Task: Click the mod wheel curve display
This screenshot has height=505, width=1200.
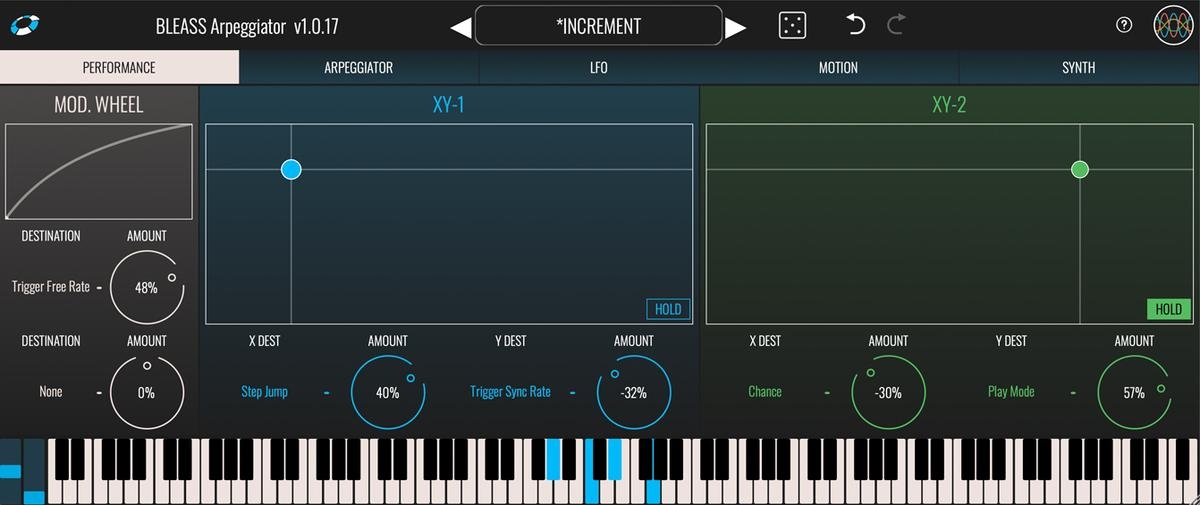Action: (x=98, y=171)
